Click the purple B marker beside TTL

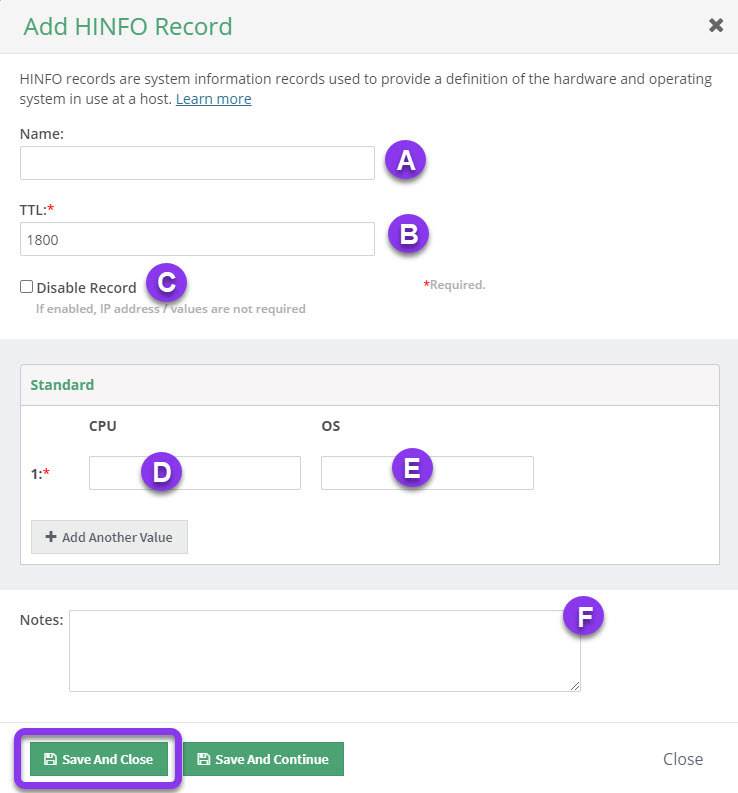coord(409,235)
